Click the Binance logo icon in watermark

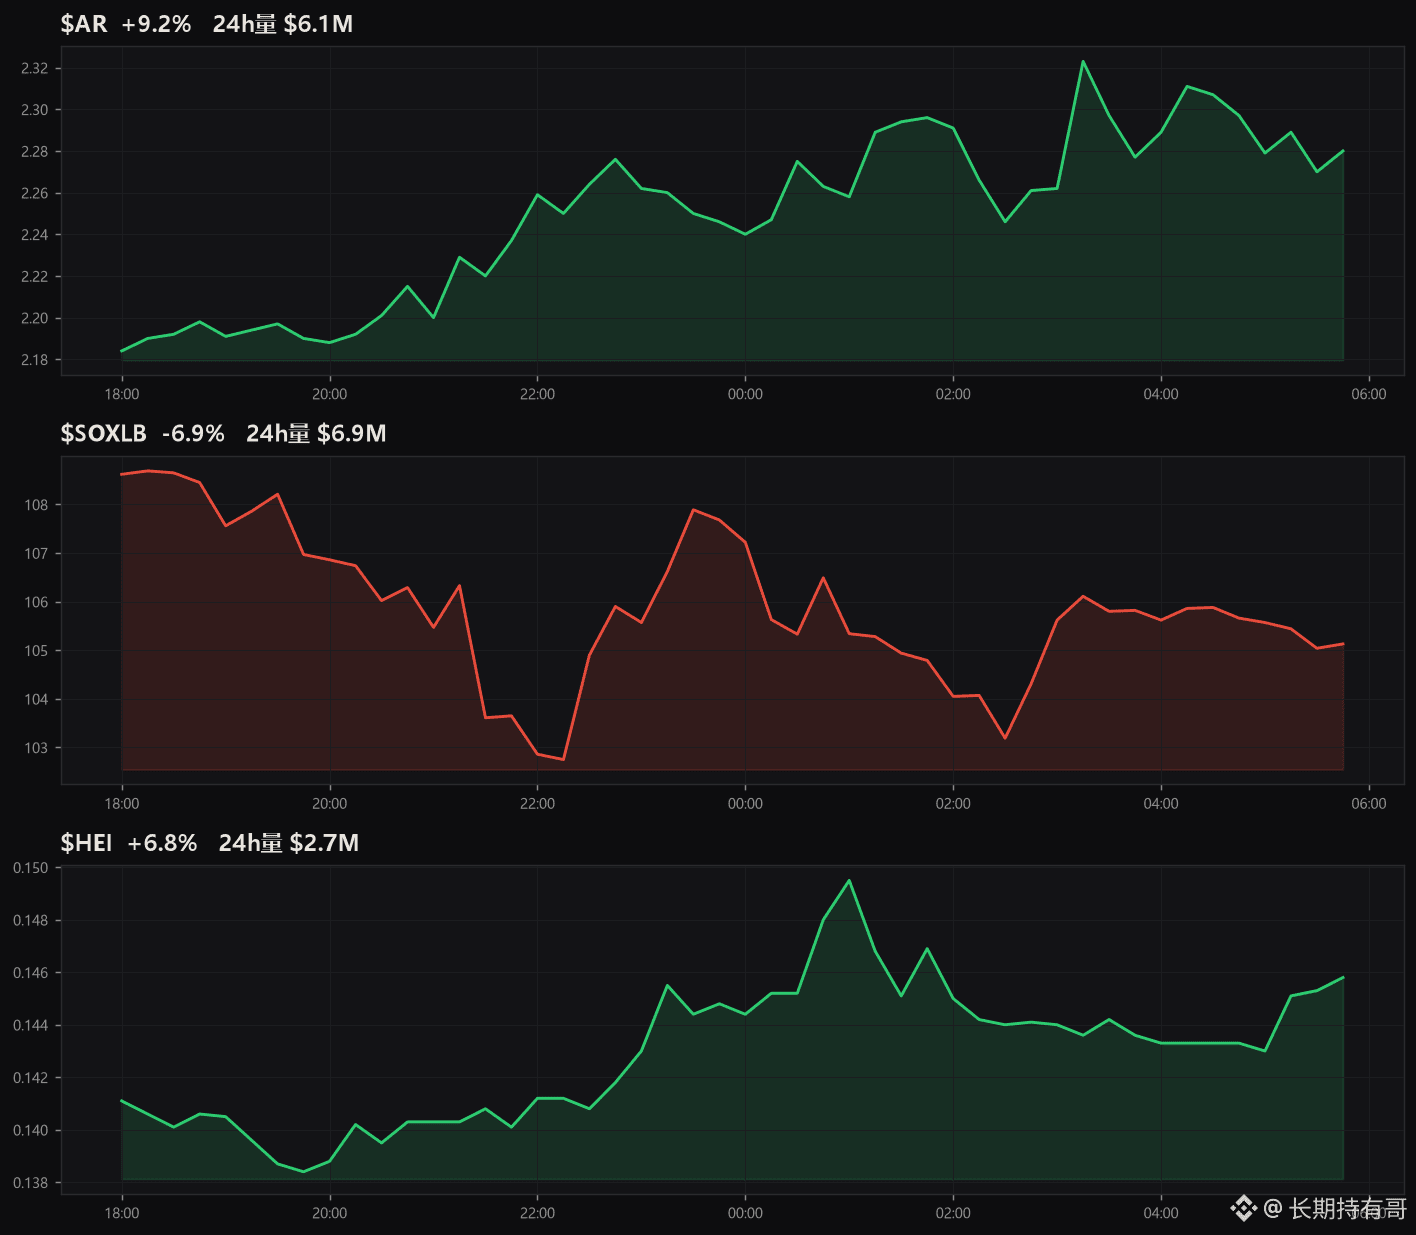pos(1243,1208)
